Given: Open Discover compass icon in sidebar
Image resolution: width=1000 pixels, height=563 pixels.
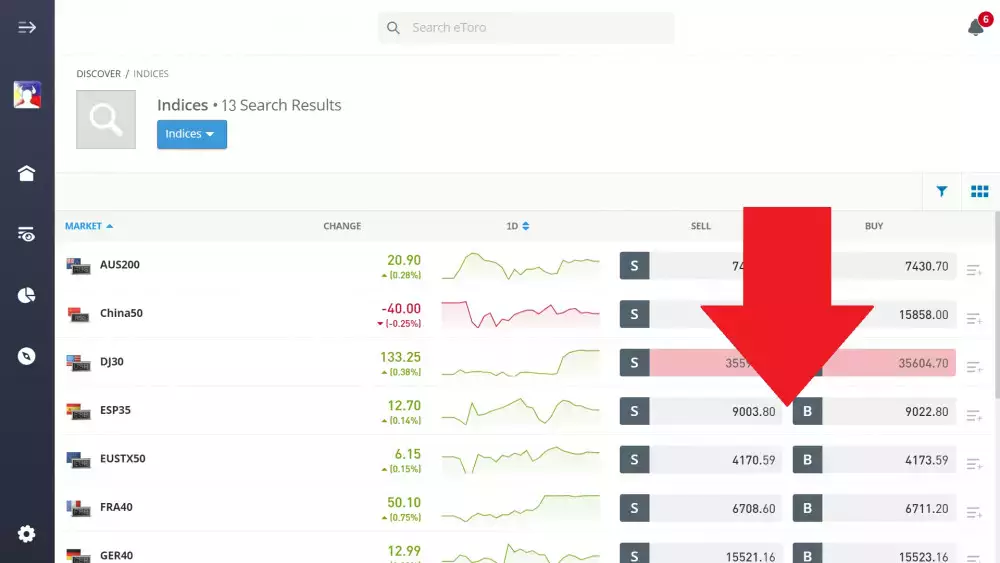Looking at the screenshot, I should pos(26,356).
